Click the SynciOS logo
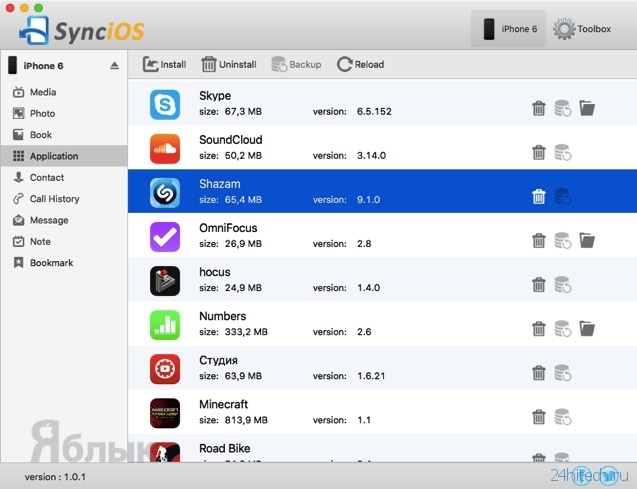This screenshot has width=637, height=489. (82, 30)
